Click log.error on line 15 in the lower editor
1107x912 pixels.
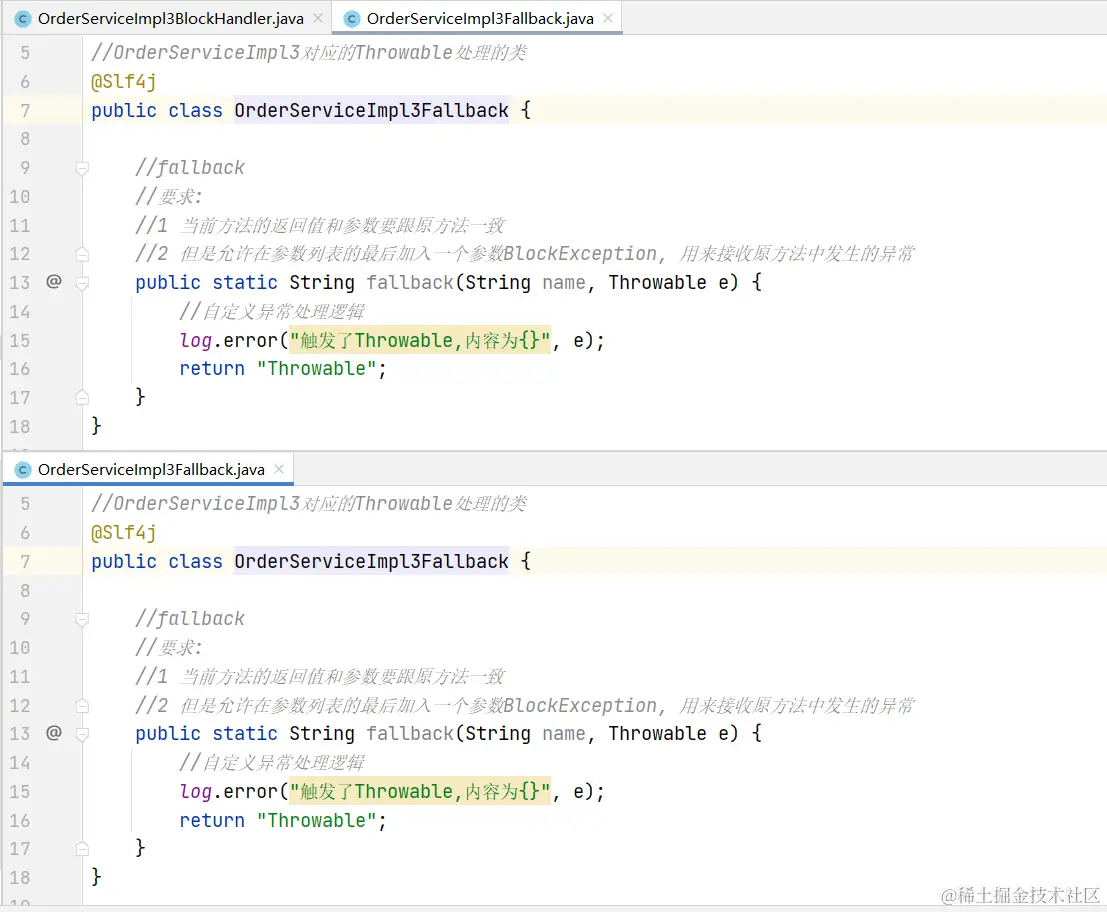tap(229, 791)
